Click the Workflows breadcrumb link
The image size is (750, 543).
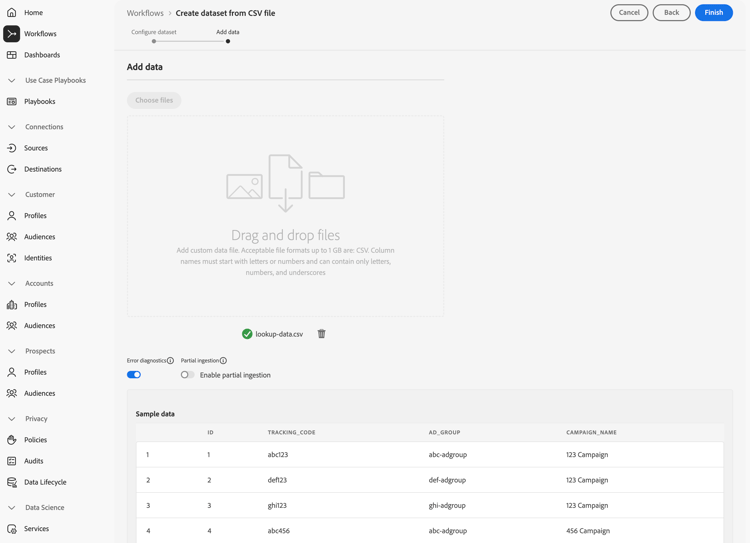click(145, 13)
